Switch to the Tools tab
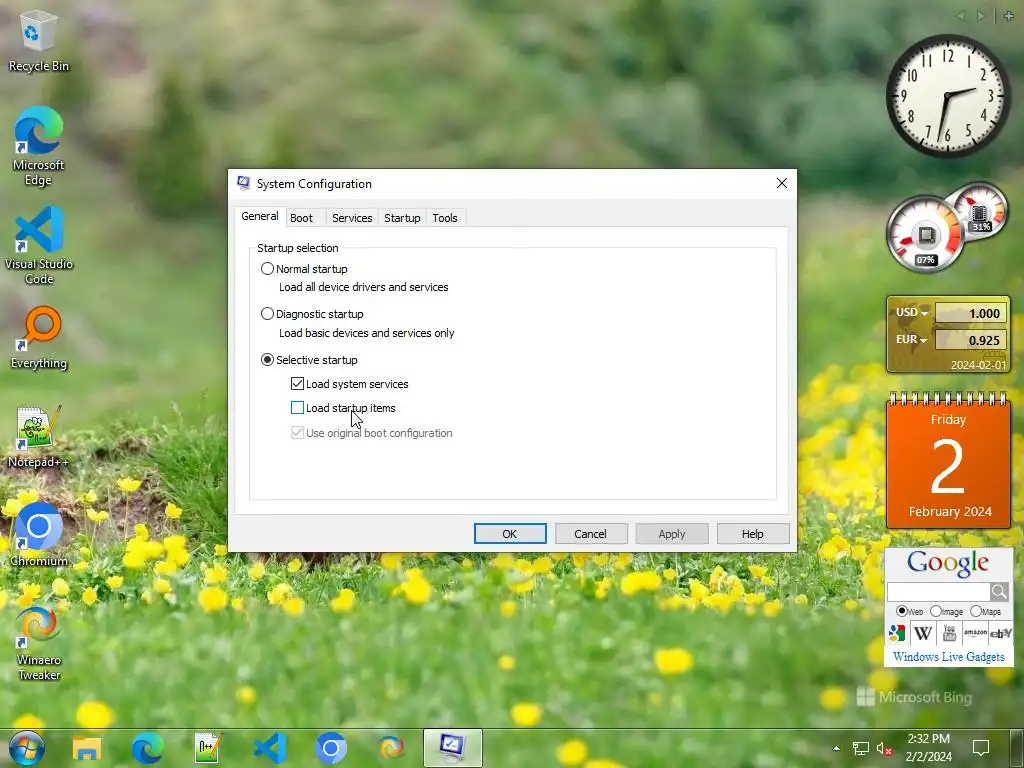Viewport: 1024px width, 768px height. click(445, 218)
